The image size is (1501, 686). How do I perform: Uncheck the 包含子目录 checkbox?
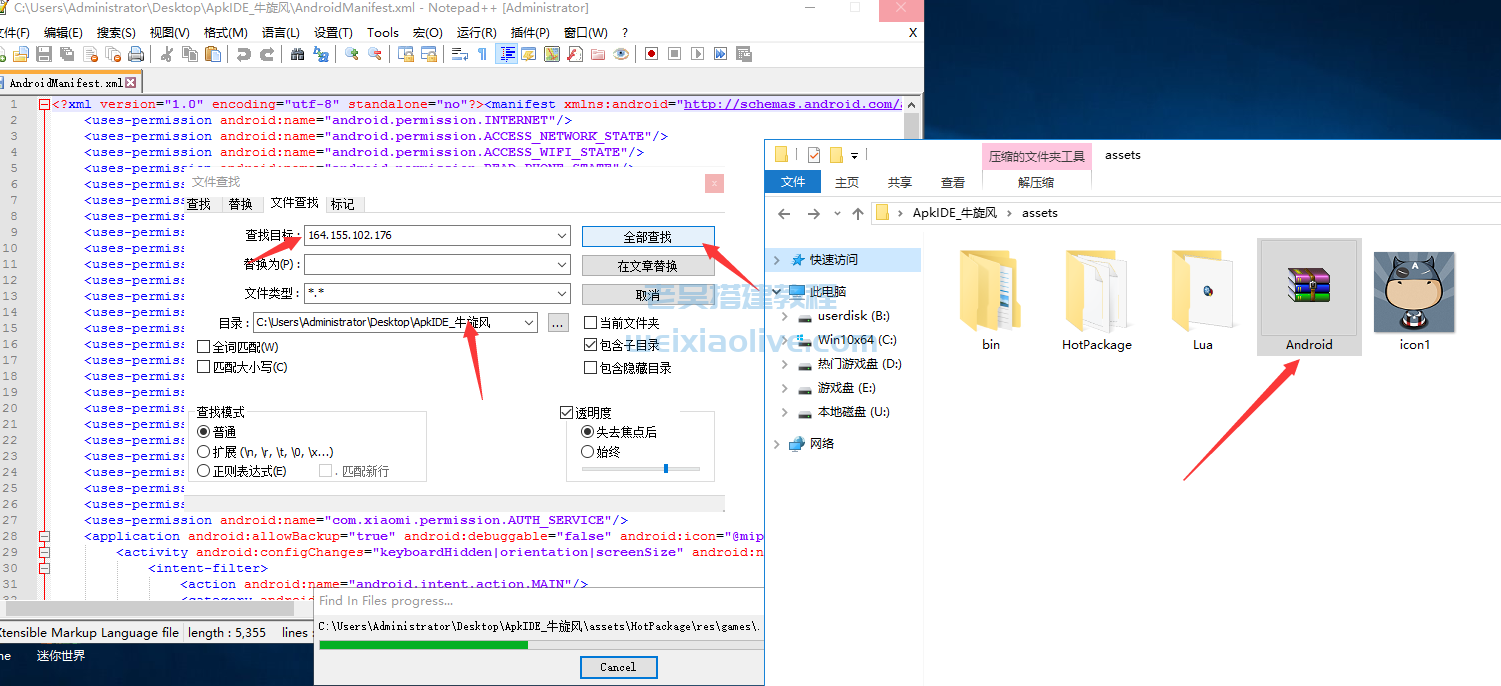[x=591, y=343]
